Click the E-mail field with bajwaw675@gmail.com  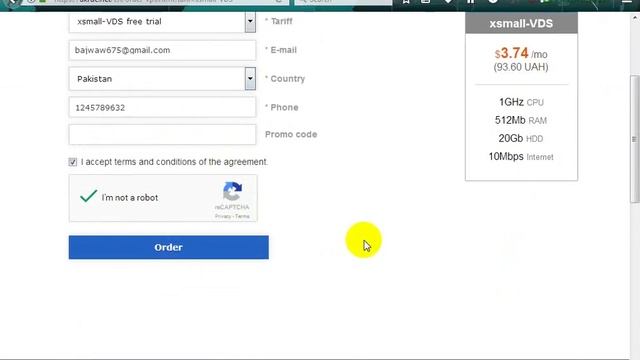(162, 50)
